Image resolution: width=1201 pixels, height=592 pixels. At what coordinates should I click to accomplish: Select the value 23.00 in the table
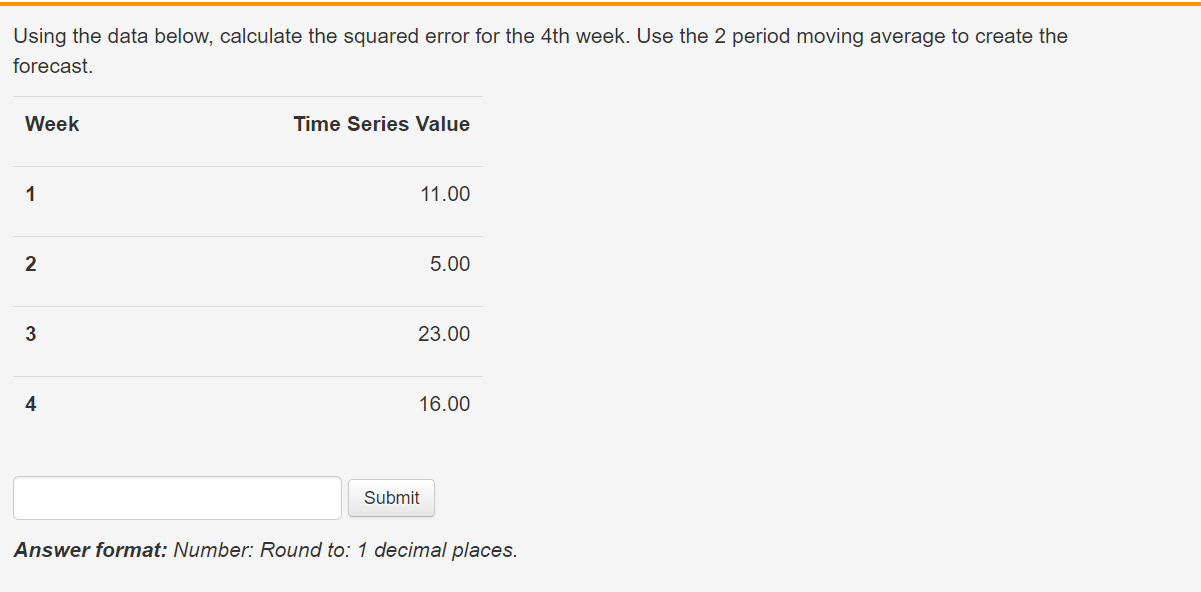(444, 334)
